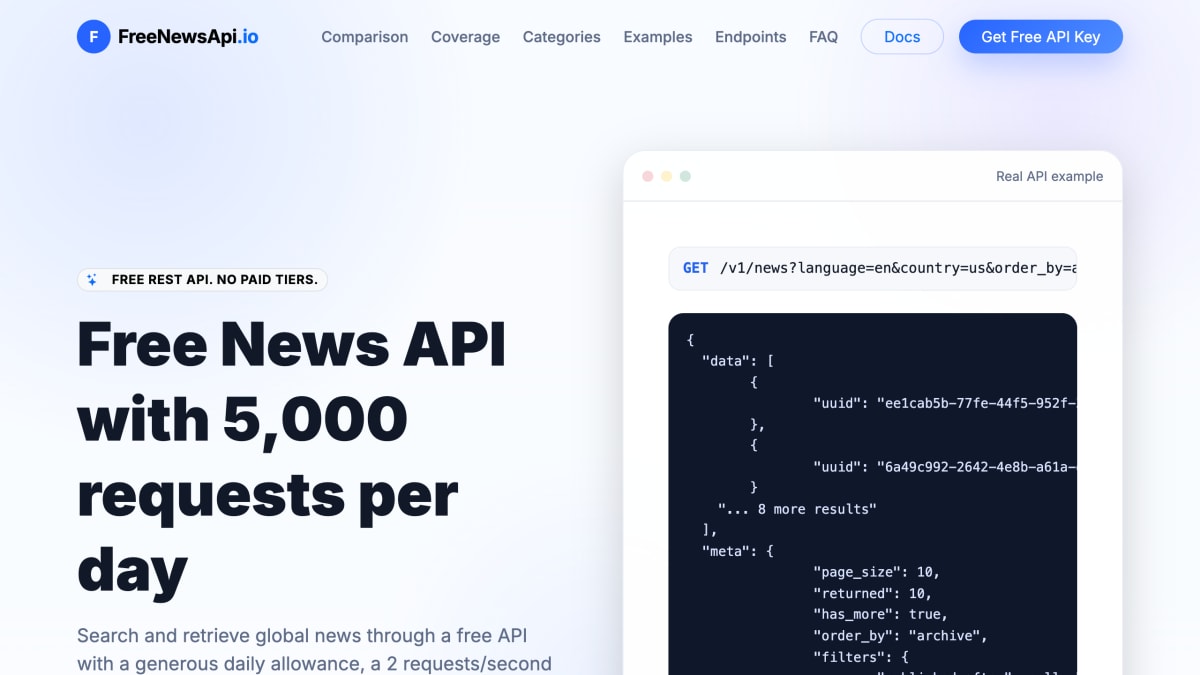Select the GET method label

[695, 268]
